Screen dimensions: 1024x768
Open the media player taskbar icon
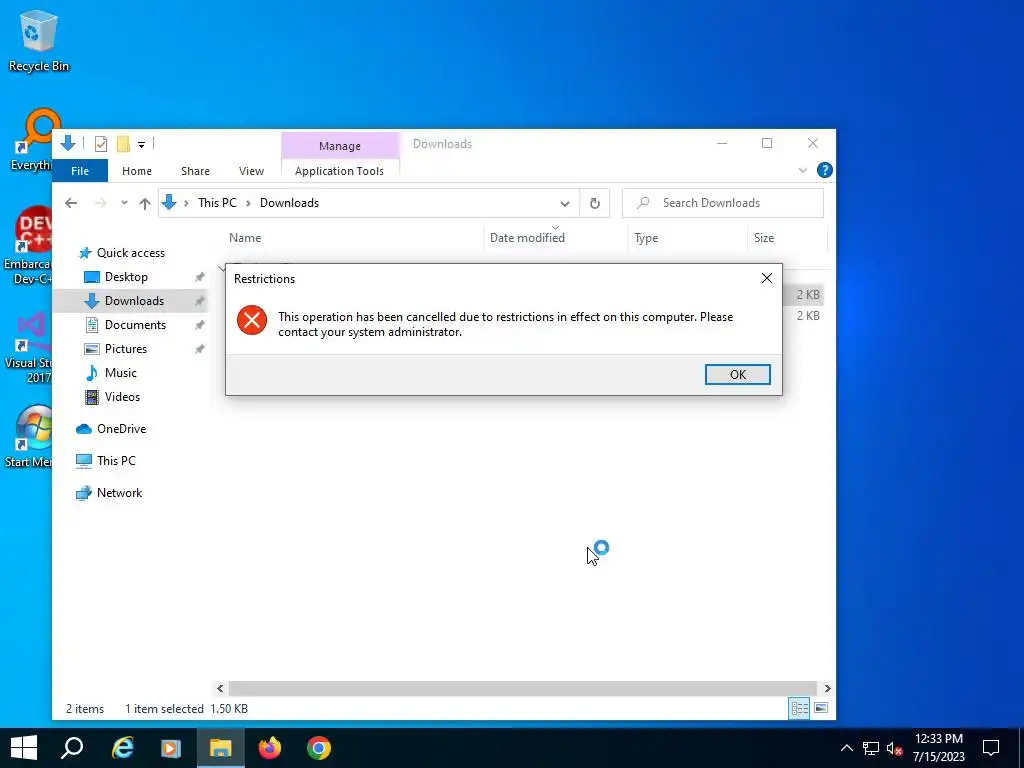pyautogui.click(x=171, y=748)
